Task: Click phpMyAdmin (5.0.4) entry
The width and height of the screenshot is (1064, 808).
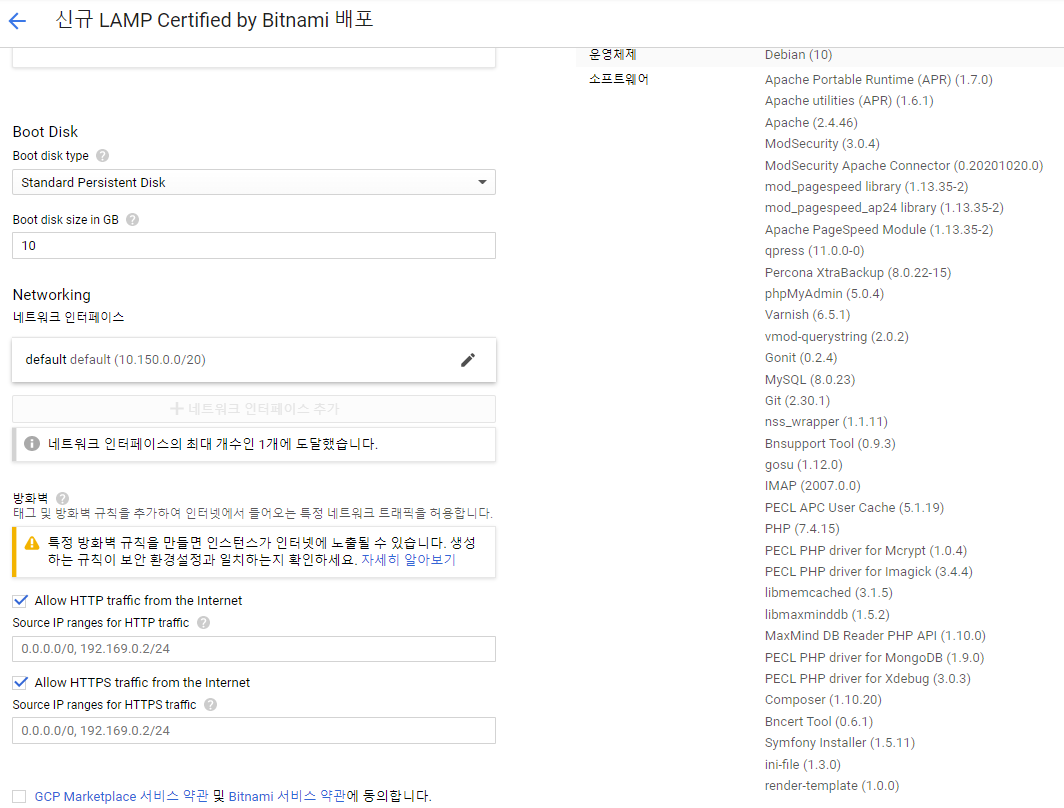Action: 824,294
